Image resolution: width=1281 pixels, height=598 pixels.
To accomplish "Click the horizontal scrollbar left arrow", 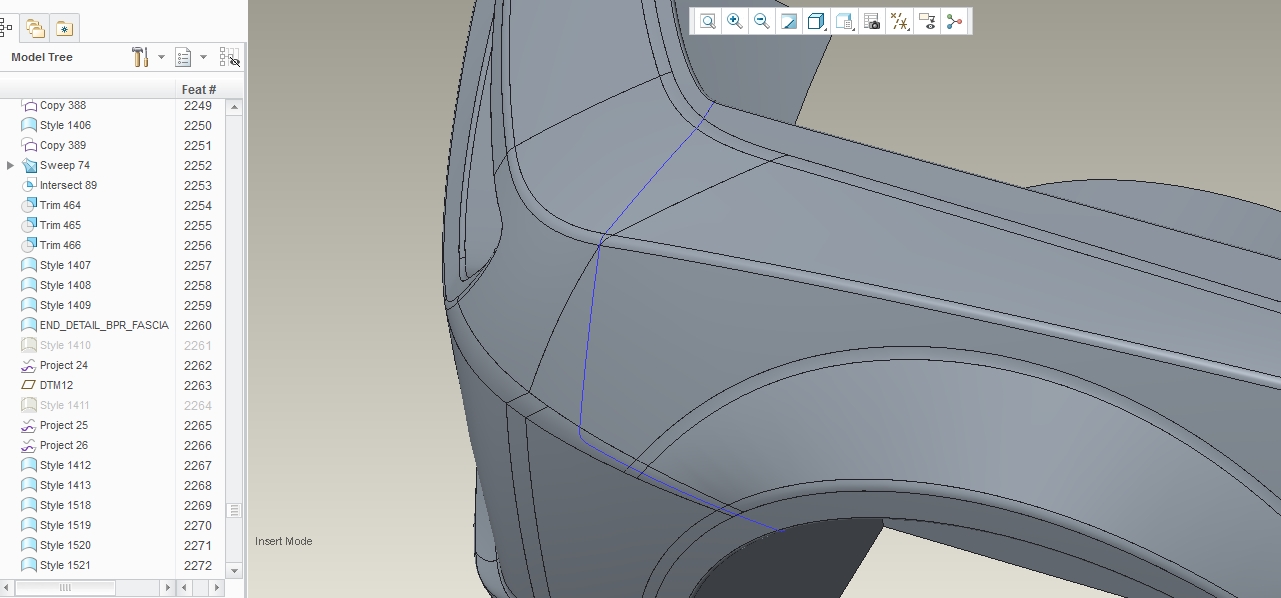I will pyautogui.click(x=7, y=588).
